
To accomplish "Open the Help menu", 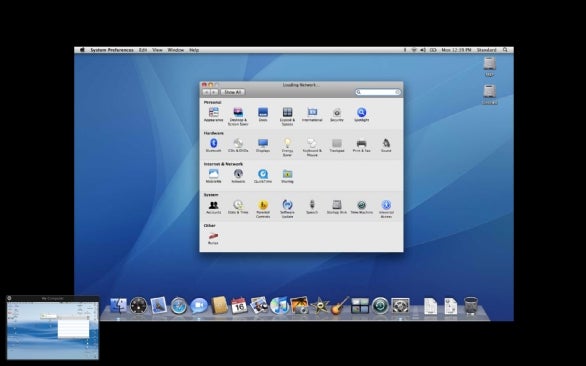I will [x=194, y=50].
